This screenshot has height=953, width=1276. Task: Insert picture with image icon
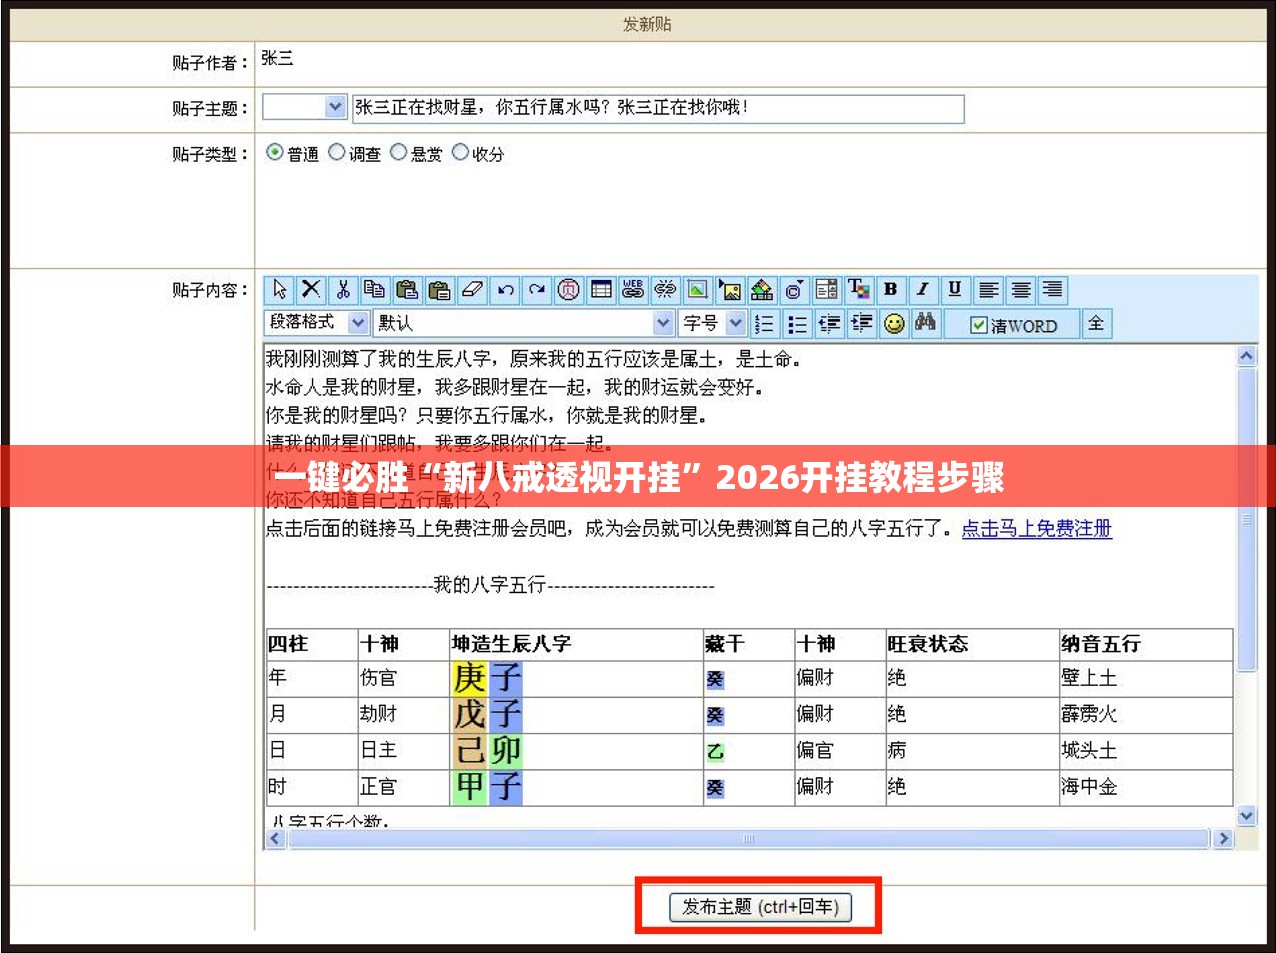(x=698, y=290)
